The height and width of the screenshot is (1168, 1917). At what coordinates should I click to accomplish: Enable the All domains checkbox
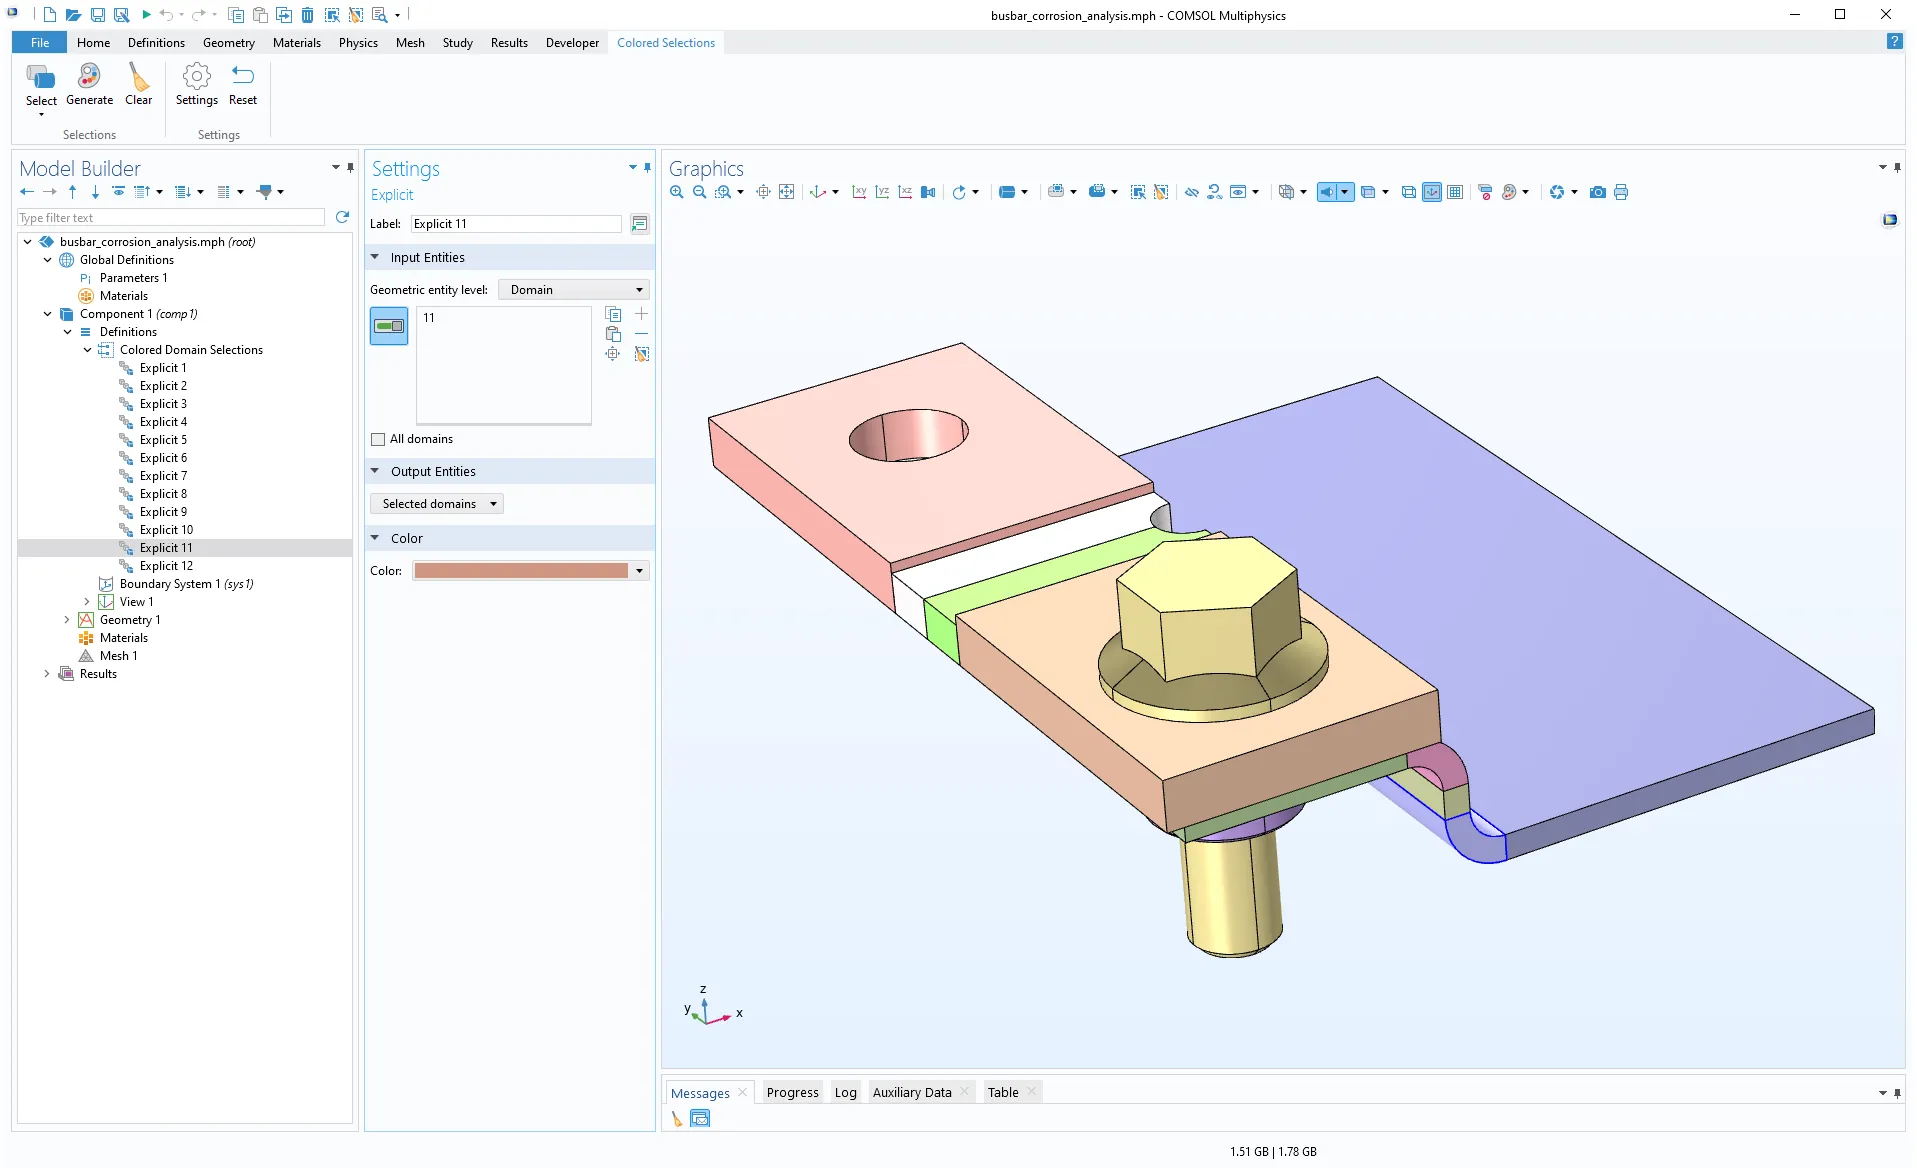click(x=378, y=439)
